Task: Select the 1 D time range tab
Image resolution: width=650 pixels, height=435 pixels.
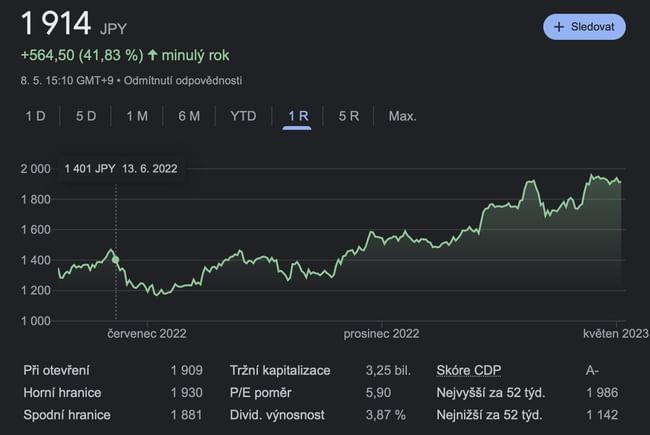Action: (x=35, y=116)
